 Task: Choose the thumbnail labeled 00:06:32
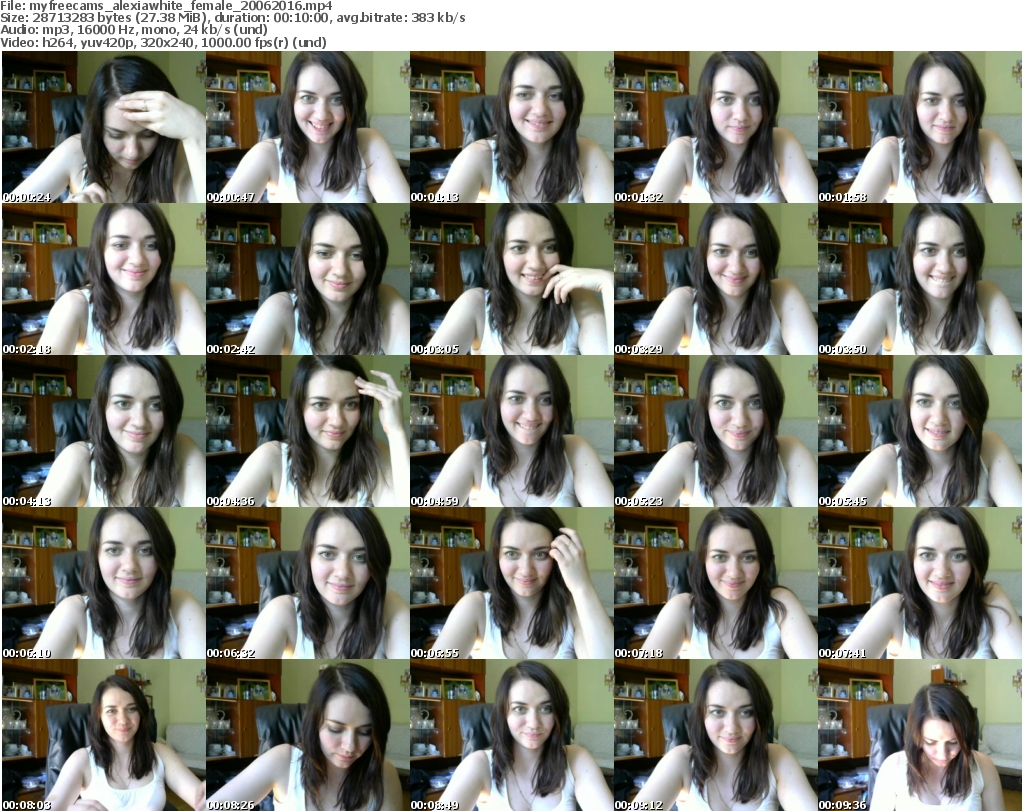tap(308, 584)
